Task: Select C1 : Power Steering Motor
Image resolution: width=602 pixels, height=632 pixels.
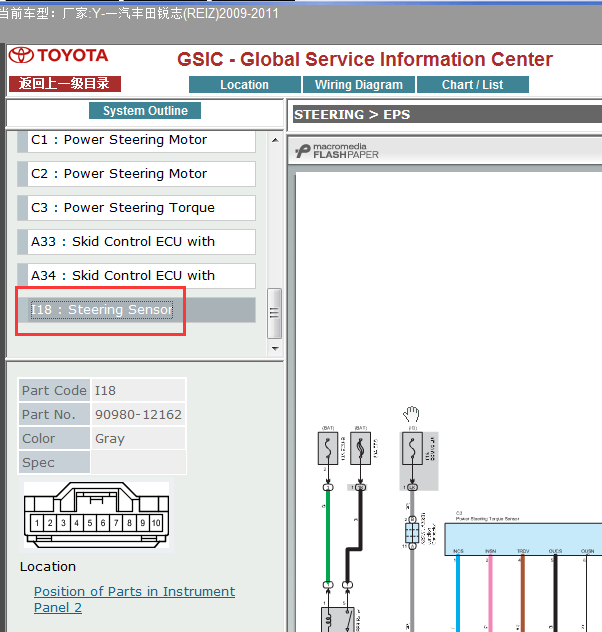Action: tap(137, 140)
